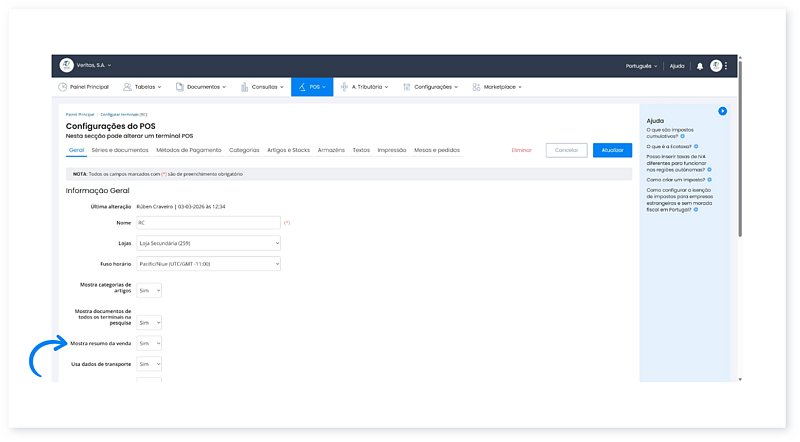Click the Marketplace menu icon

[476, 87]
